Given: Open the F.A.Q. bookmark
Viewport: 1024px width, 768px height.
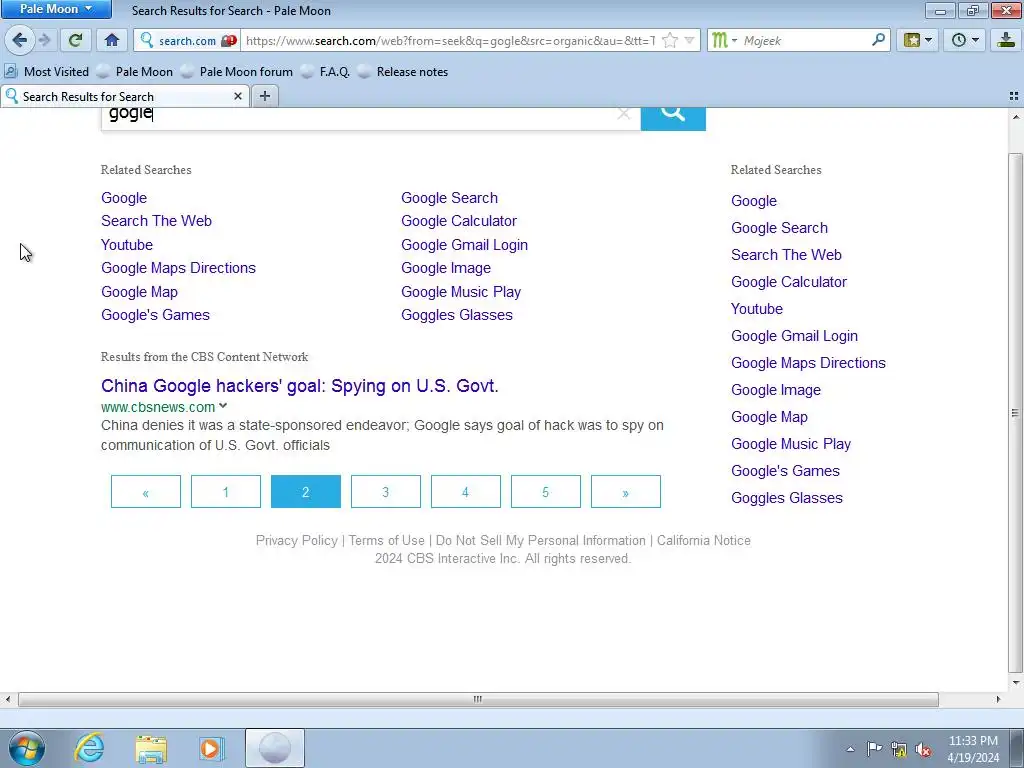Looking at the screenshot, I should point(326,72).
